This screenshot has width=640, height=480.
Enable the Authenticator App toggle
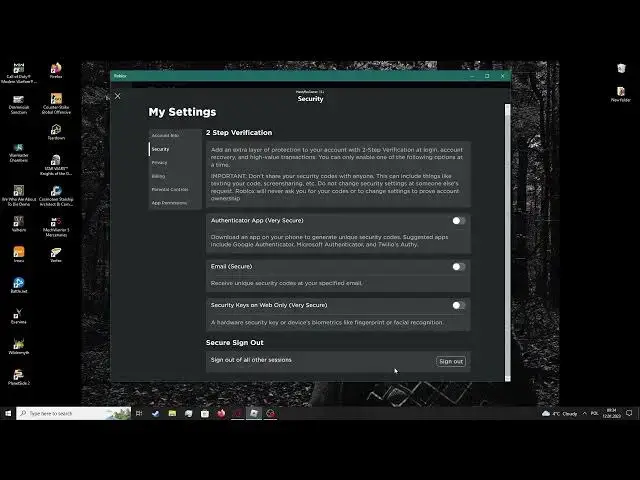tap(458, 220)
